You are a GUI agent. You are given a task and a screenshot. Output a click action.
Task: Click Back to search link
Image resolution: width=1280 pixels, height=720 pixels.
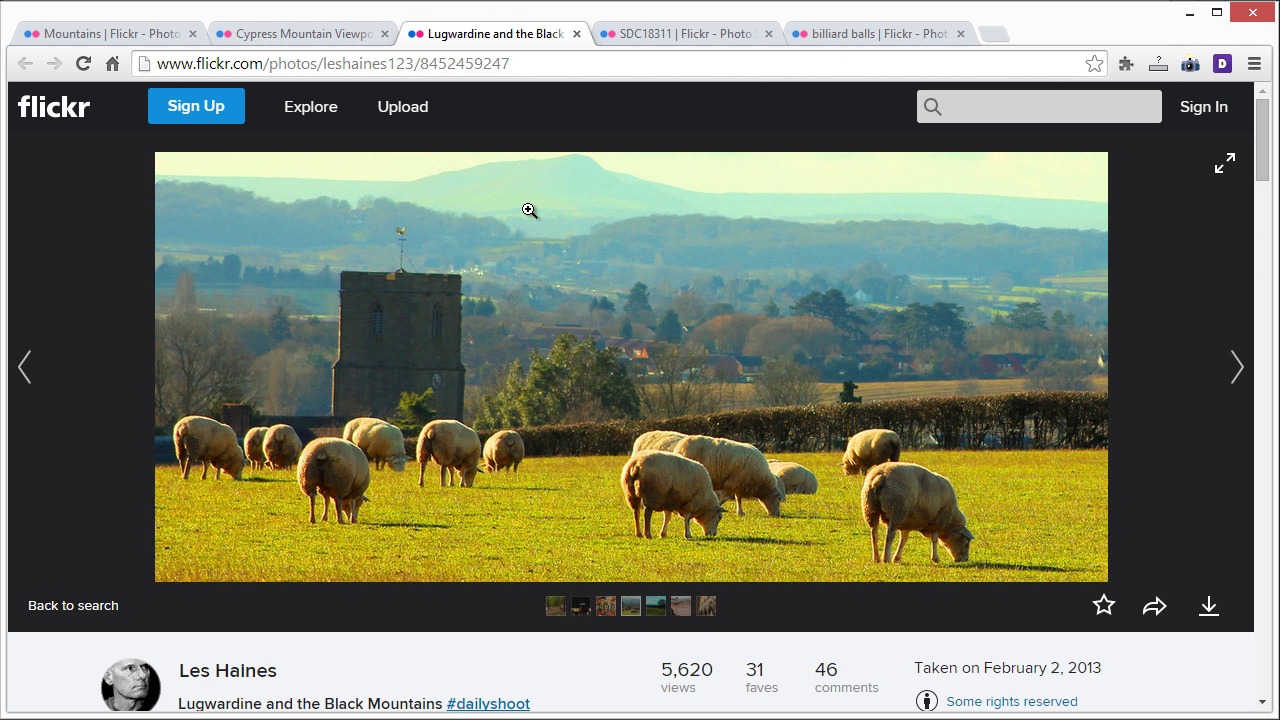click(x=73, y=605)
